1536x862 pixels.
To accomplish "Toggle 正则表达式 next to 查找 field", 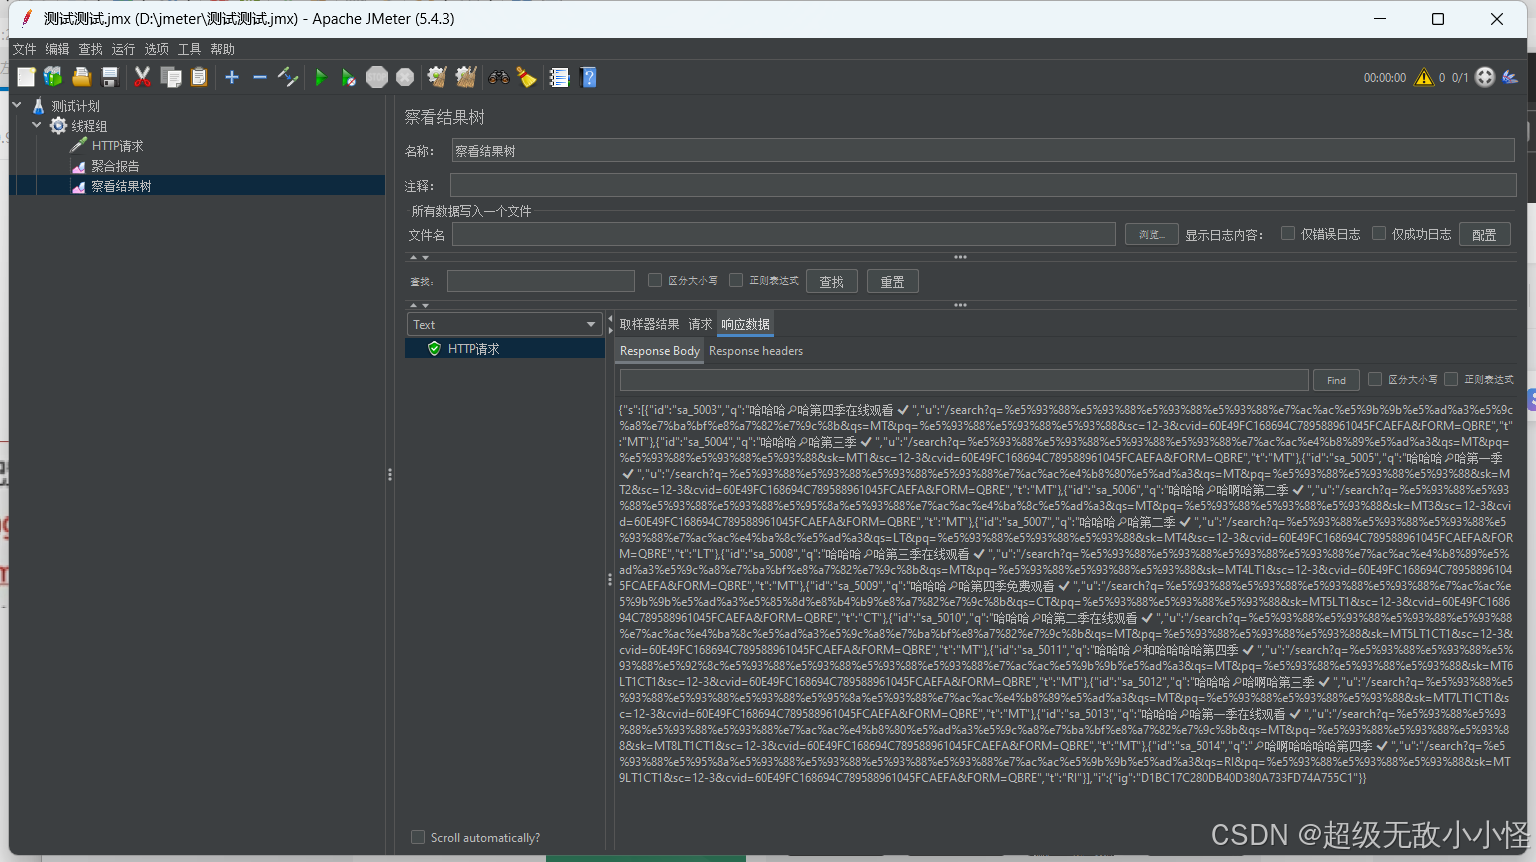I will tap(736, 280).
